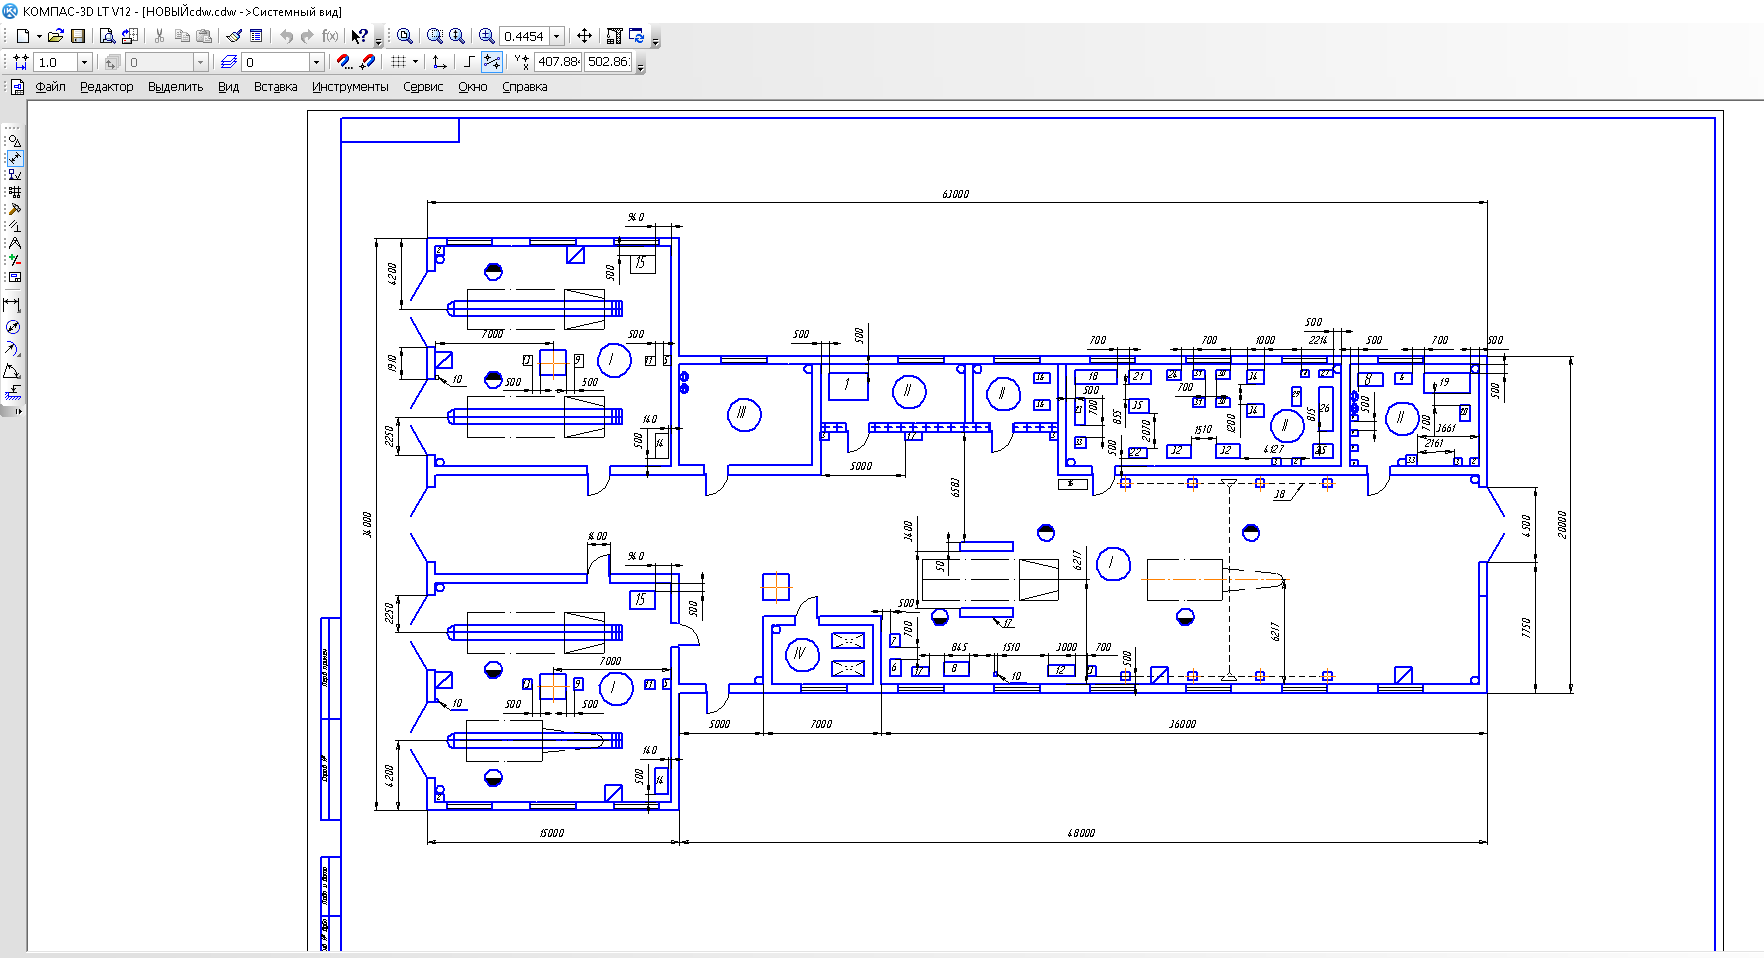The height and width of the screenshot is (958, 1764).
Task: Toggle the grid display button
Action: pyautogui.click(x=398, y=62)
